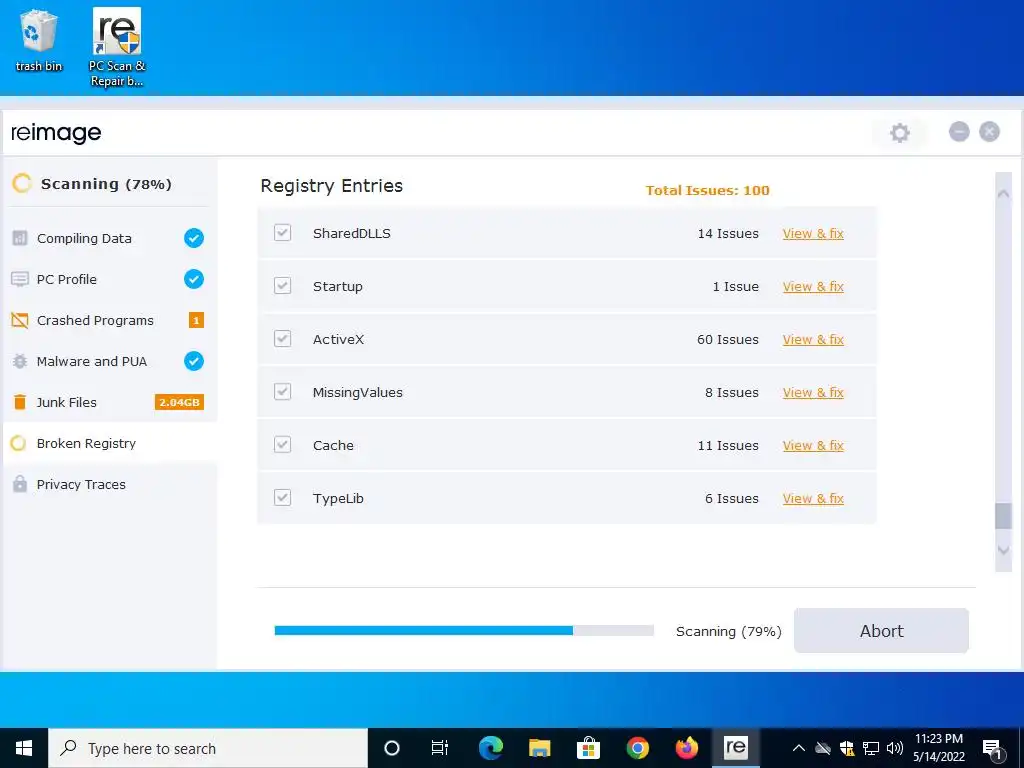
Task: Open Cortana circle on taskbar
Action: pos(392,748)
